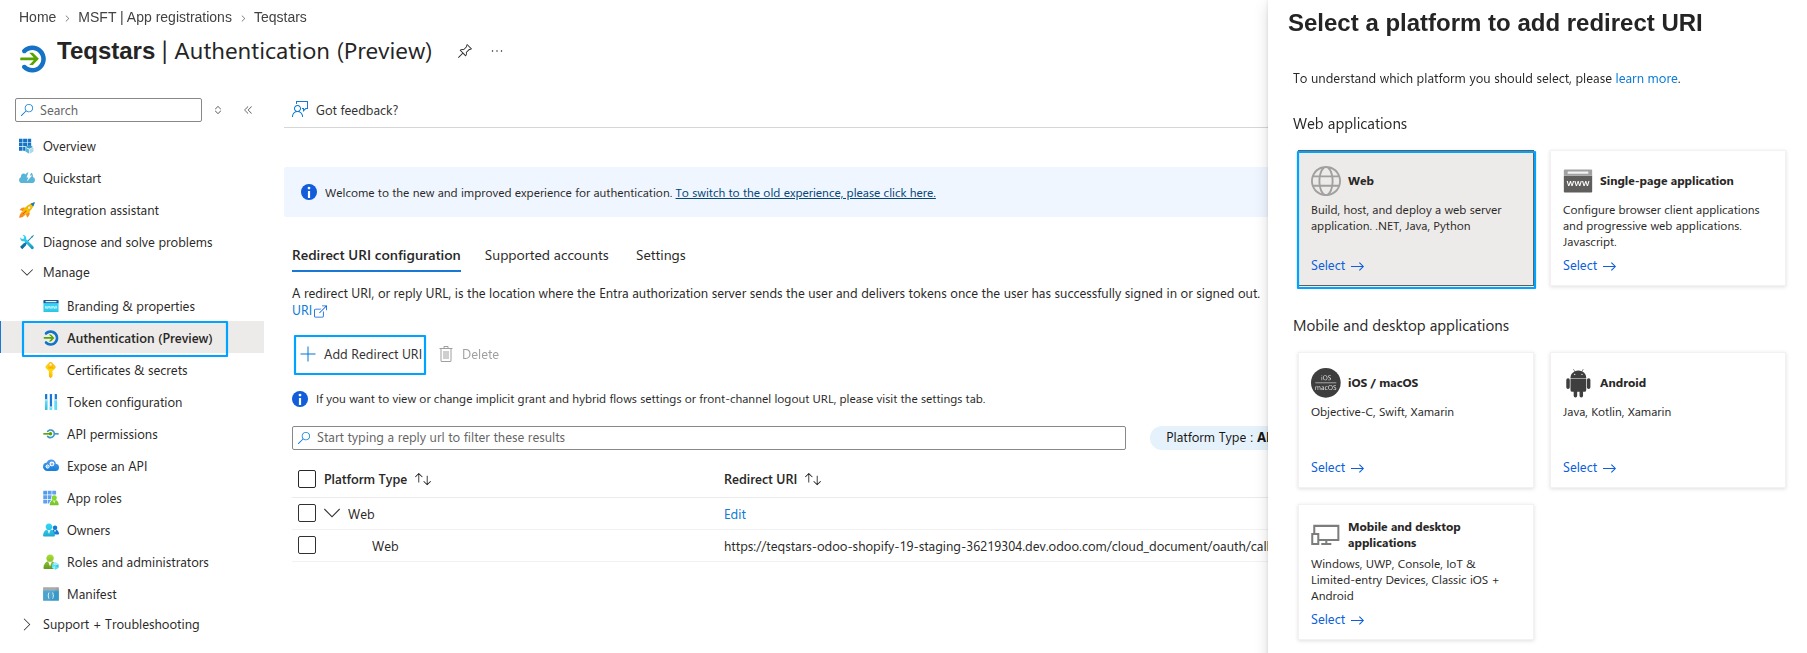
Task: Switch to Redirect URI configuration tab
Action: point(376,256)
